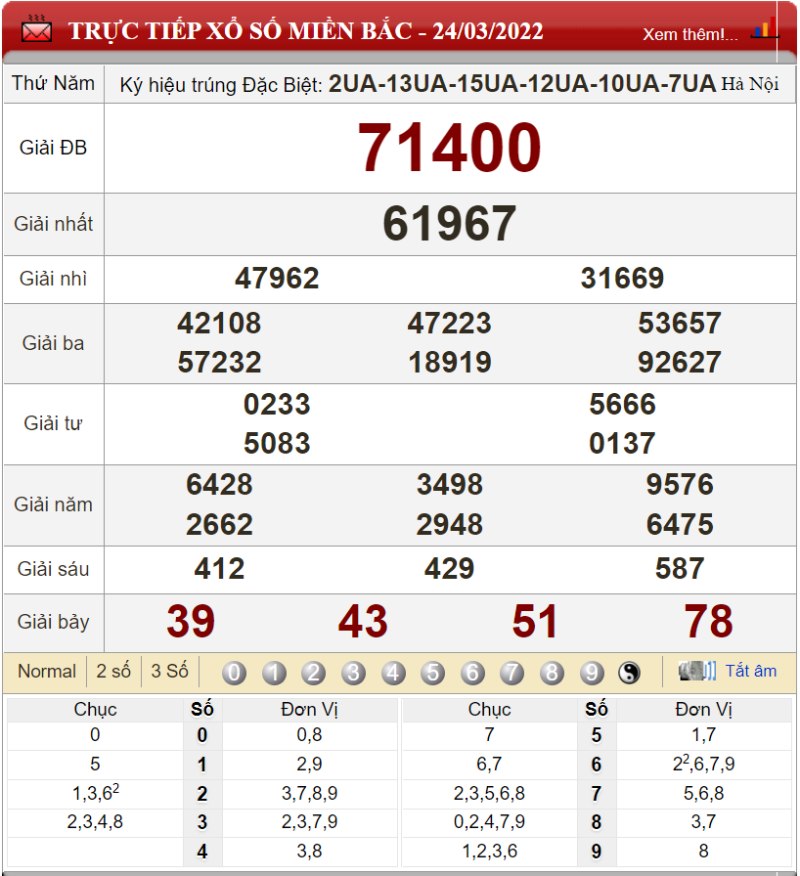
Task: Click third prize number 57232
Action: click(x=219, y=362)
